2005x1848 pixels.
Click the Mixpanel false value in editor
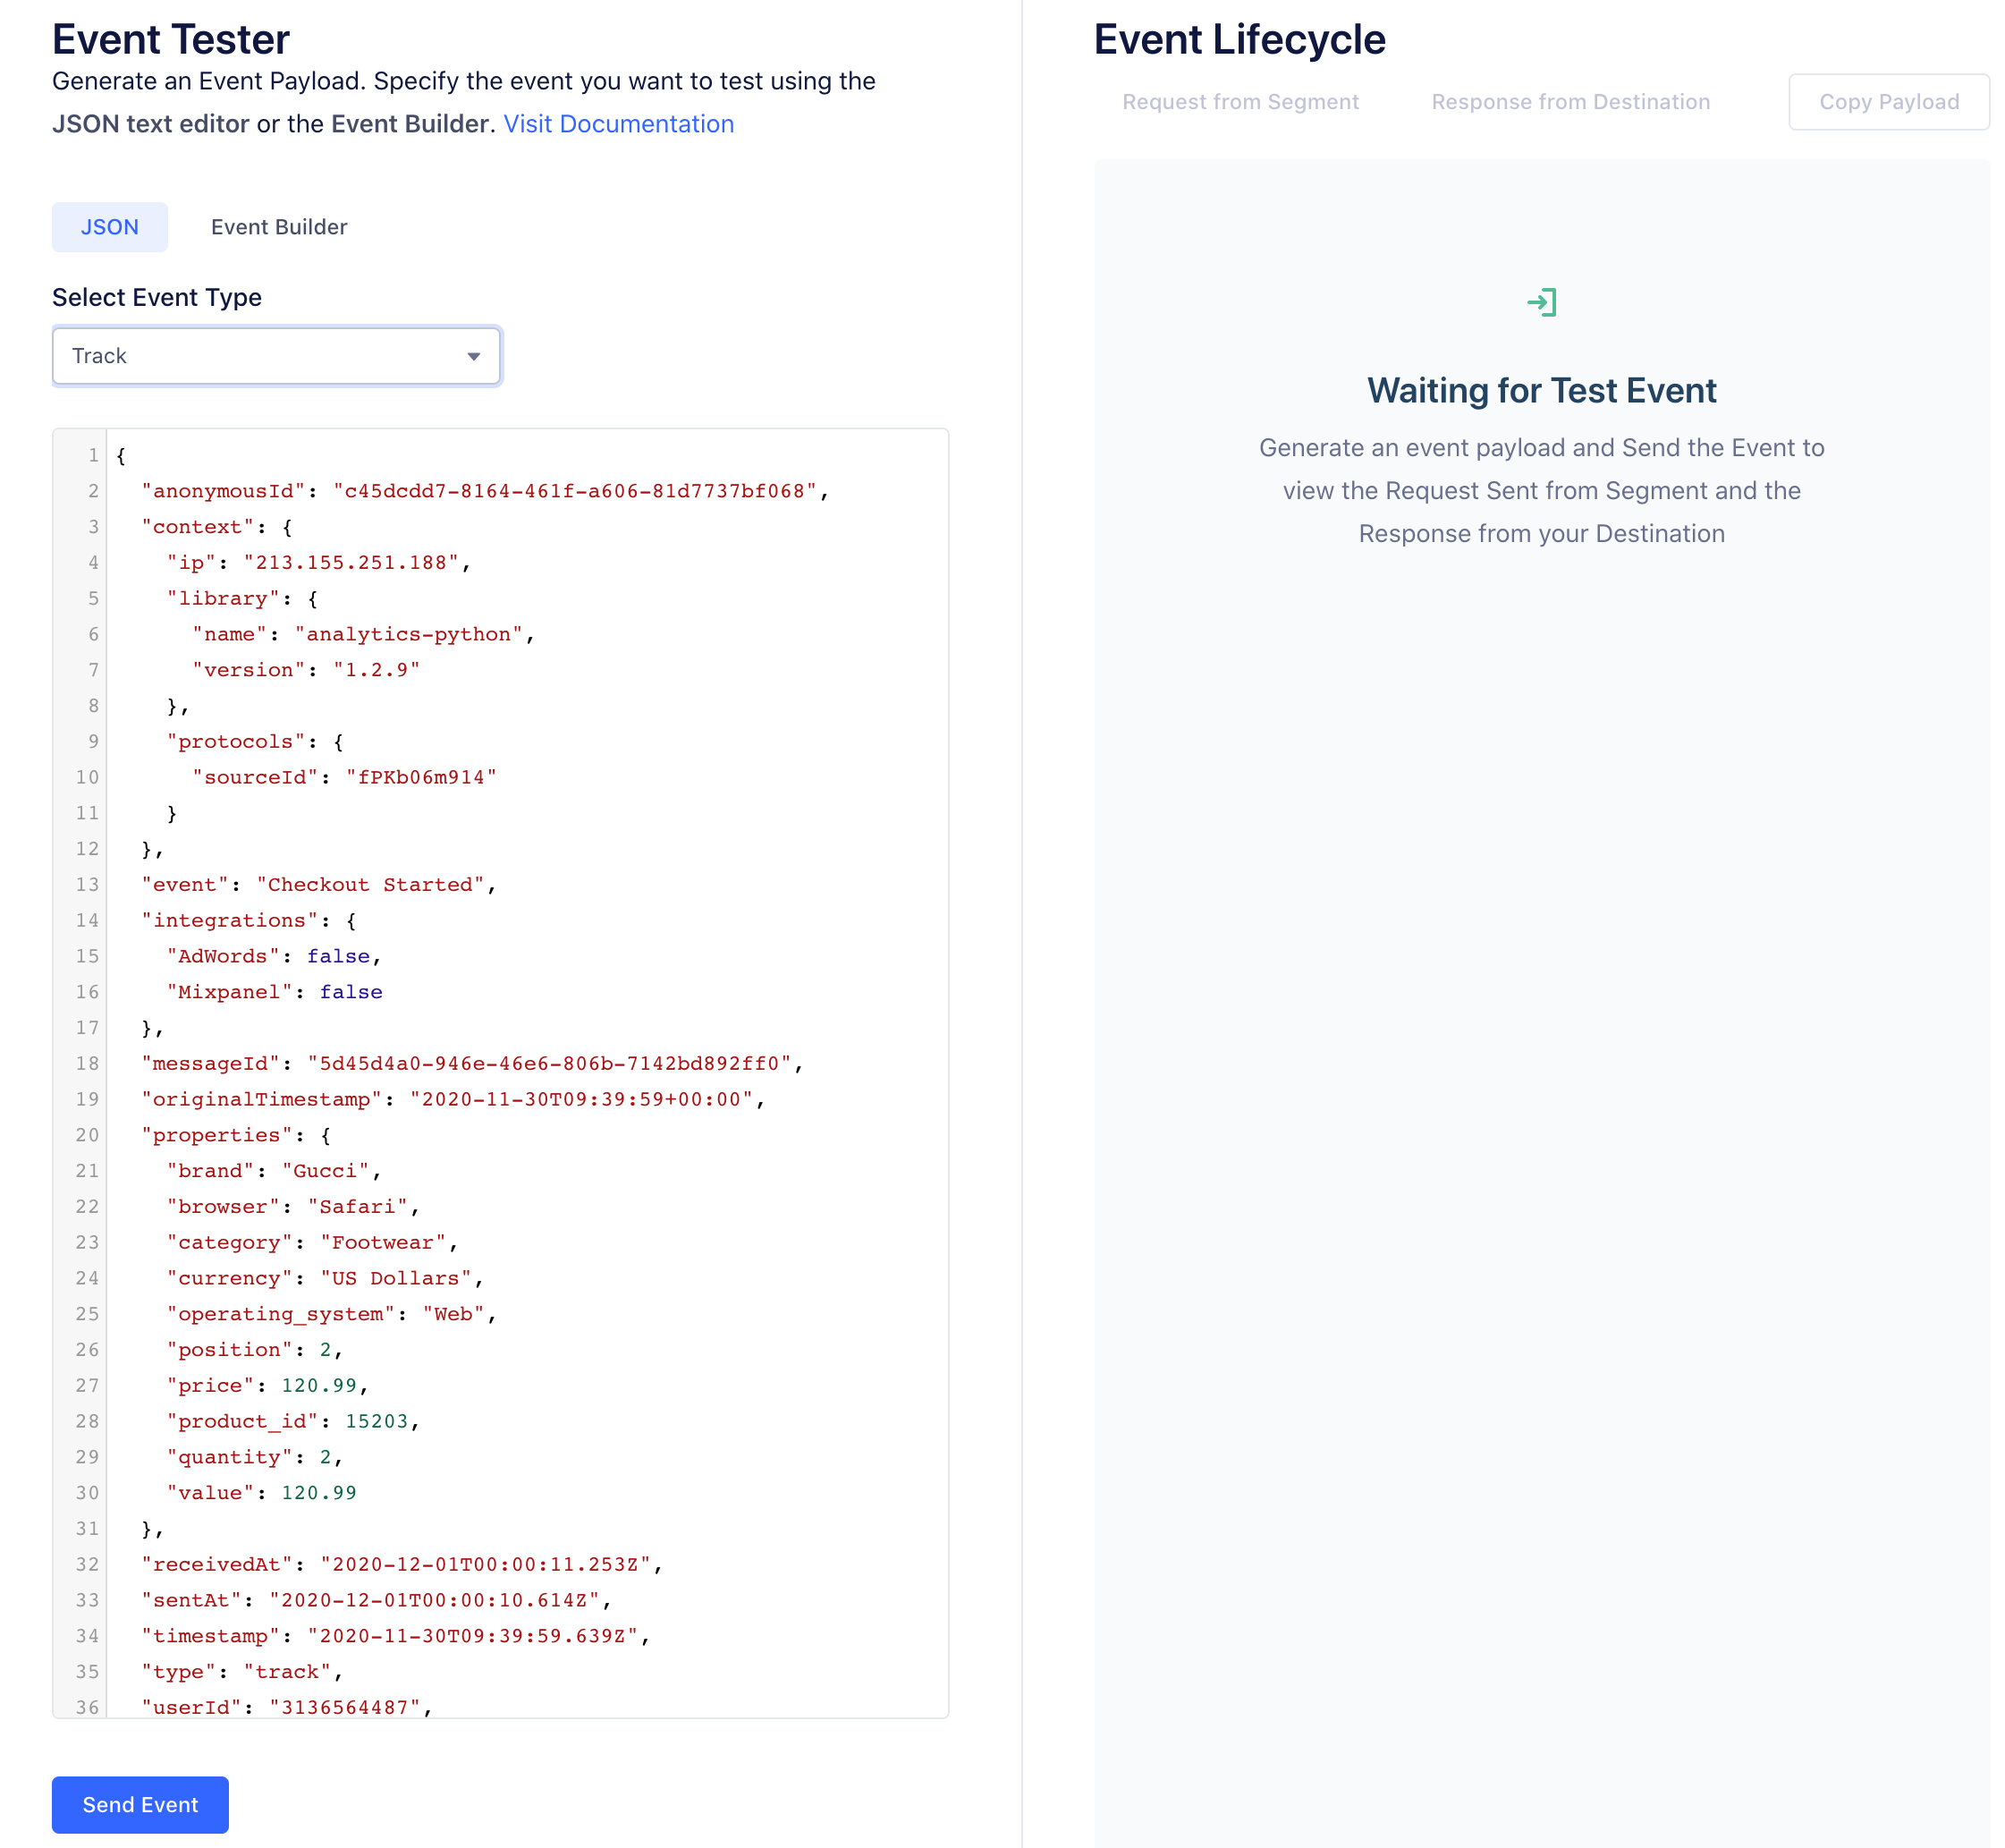tap(351, 992)
